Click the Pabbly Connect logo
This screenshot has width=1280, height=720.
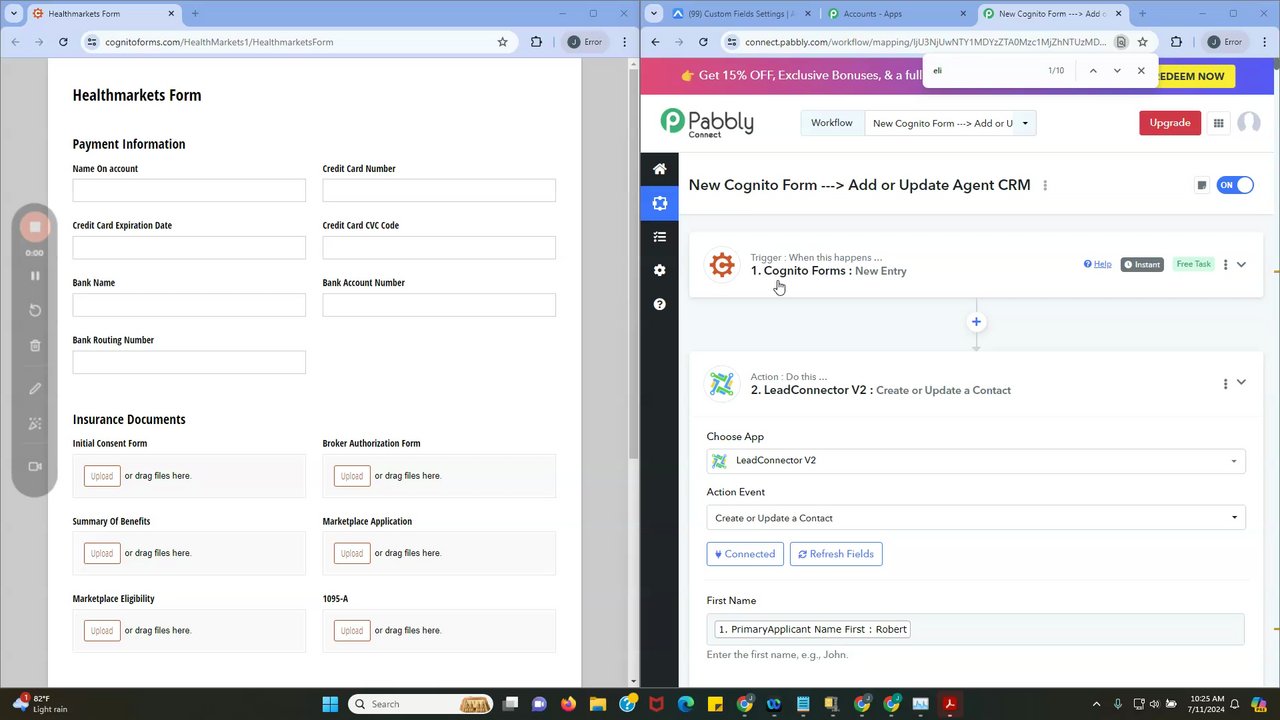point(707,123)
